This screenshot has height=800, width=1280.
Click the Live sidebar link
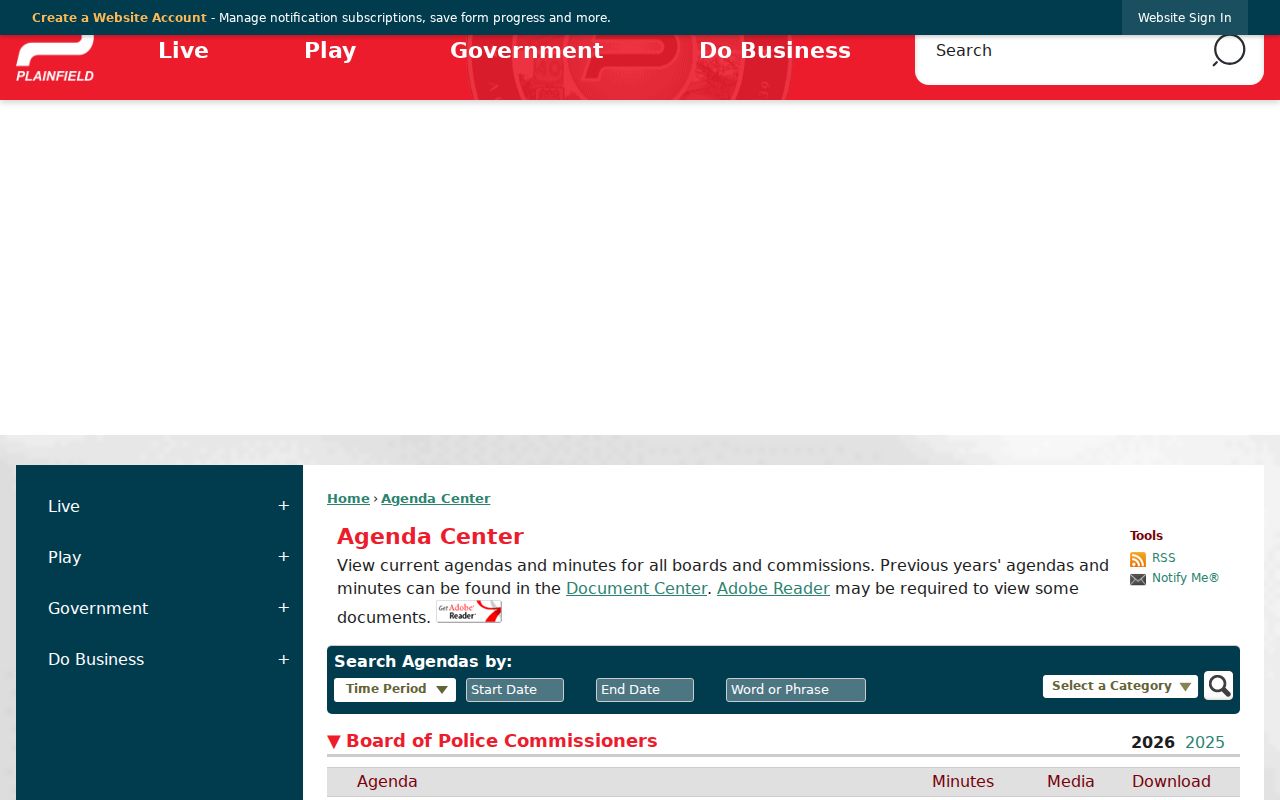tap(64, 507)
